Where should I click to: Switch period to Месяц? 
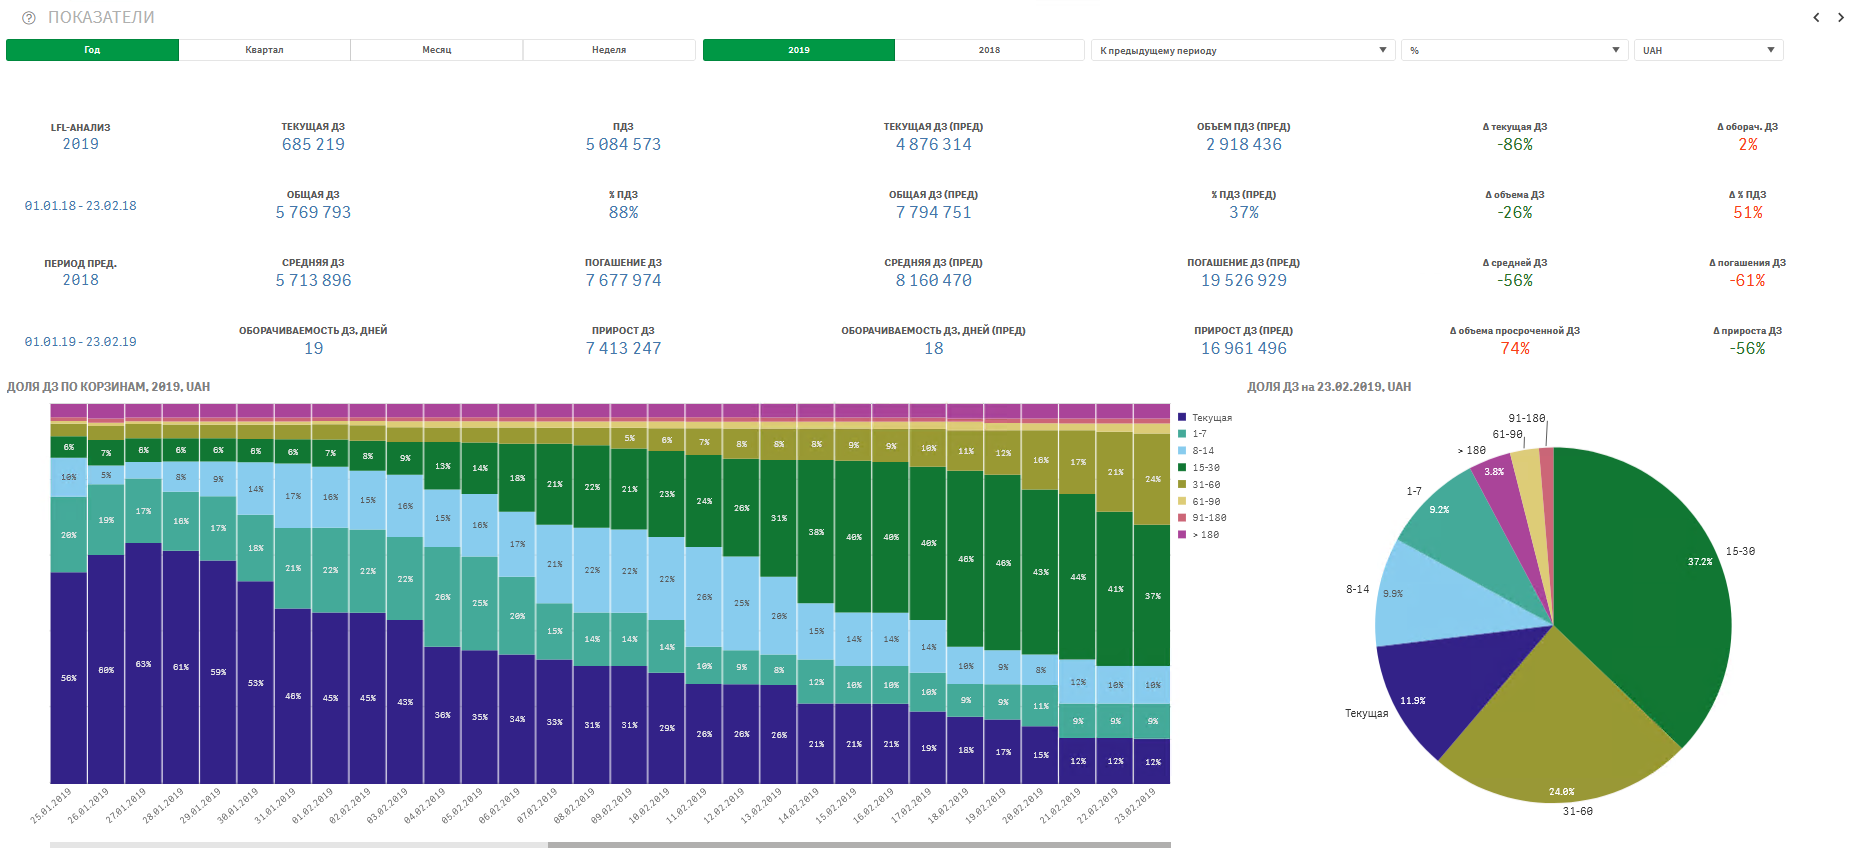tap(436, 50)
